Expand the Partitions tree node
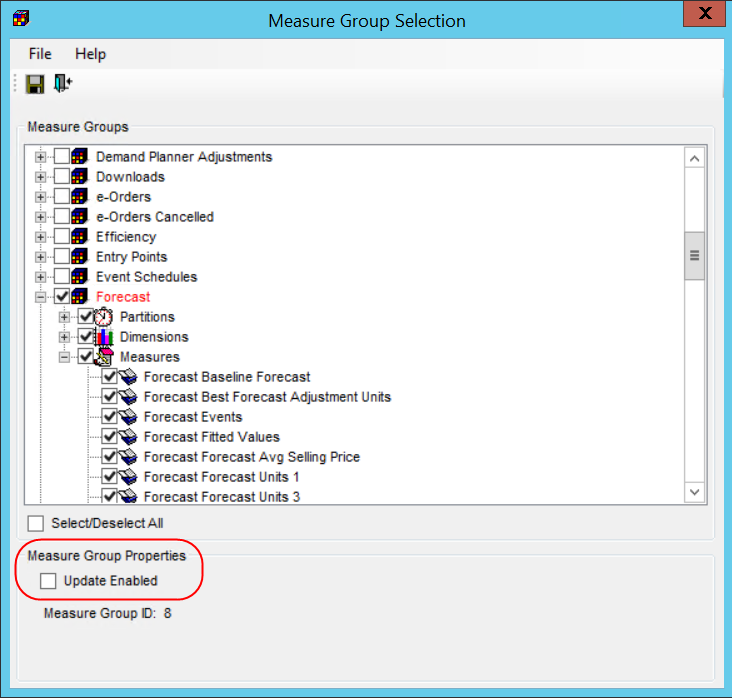Screen dimensions: 732x698 pyautogui.click(x=65, y=317)
